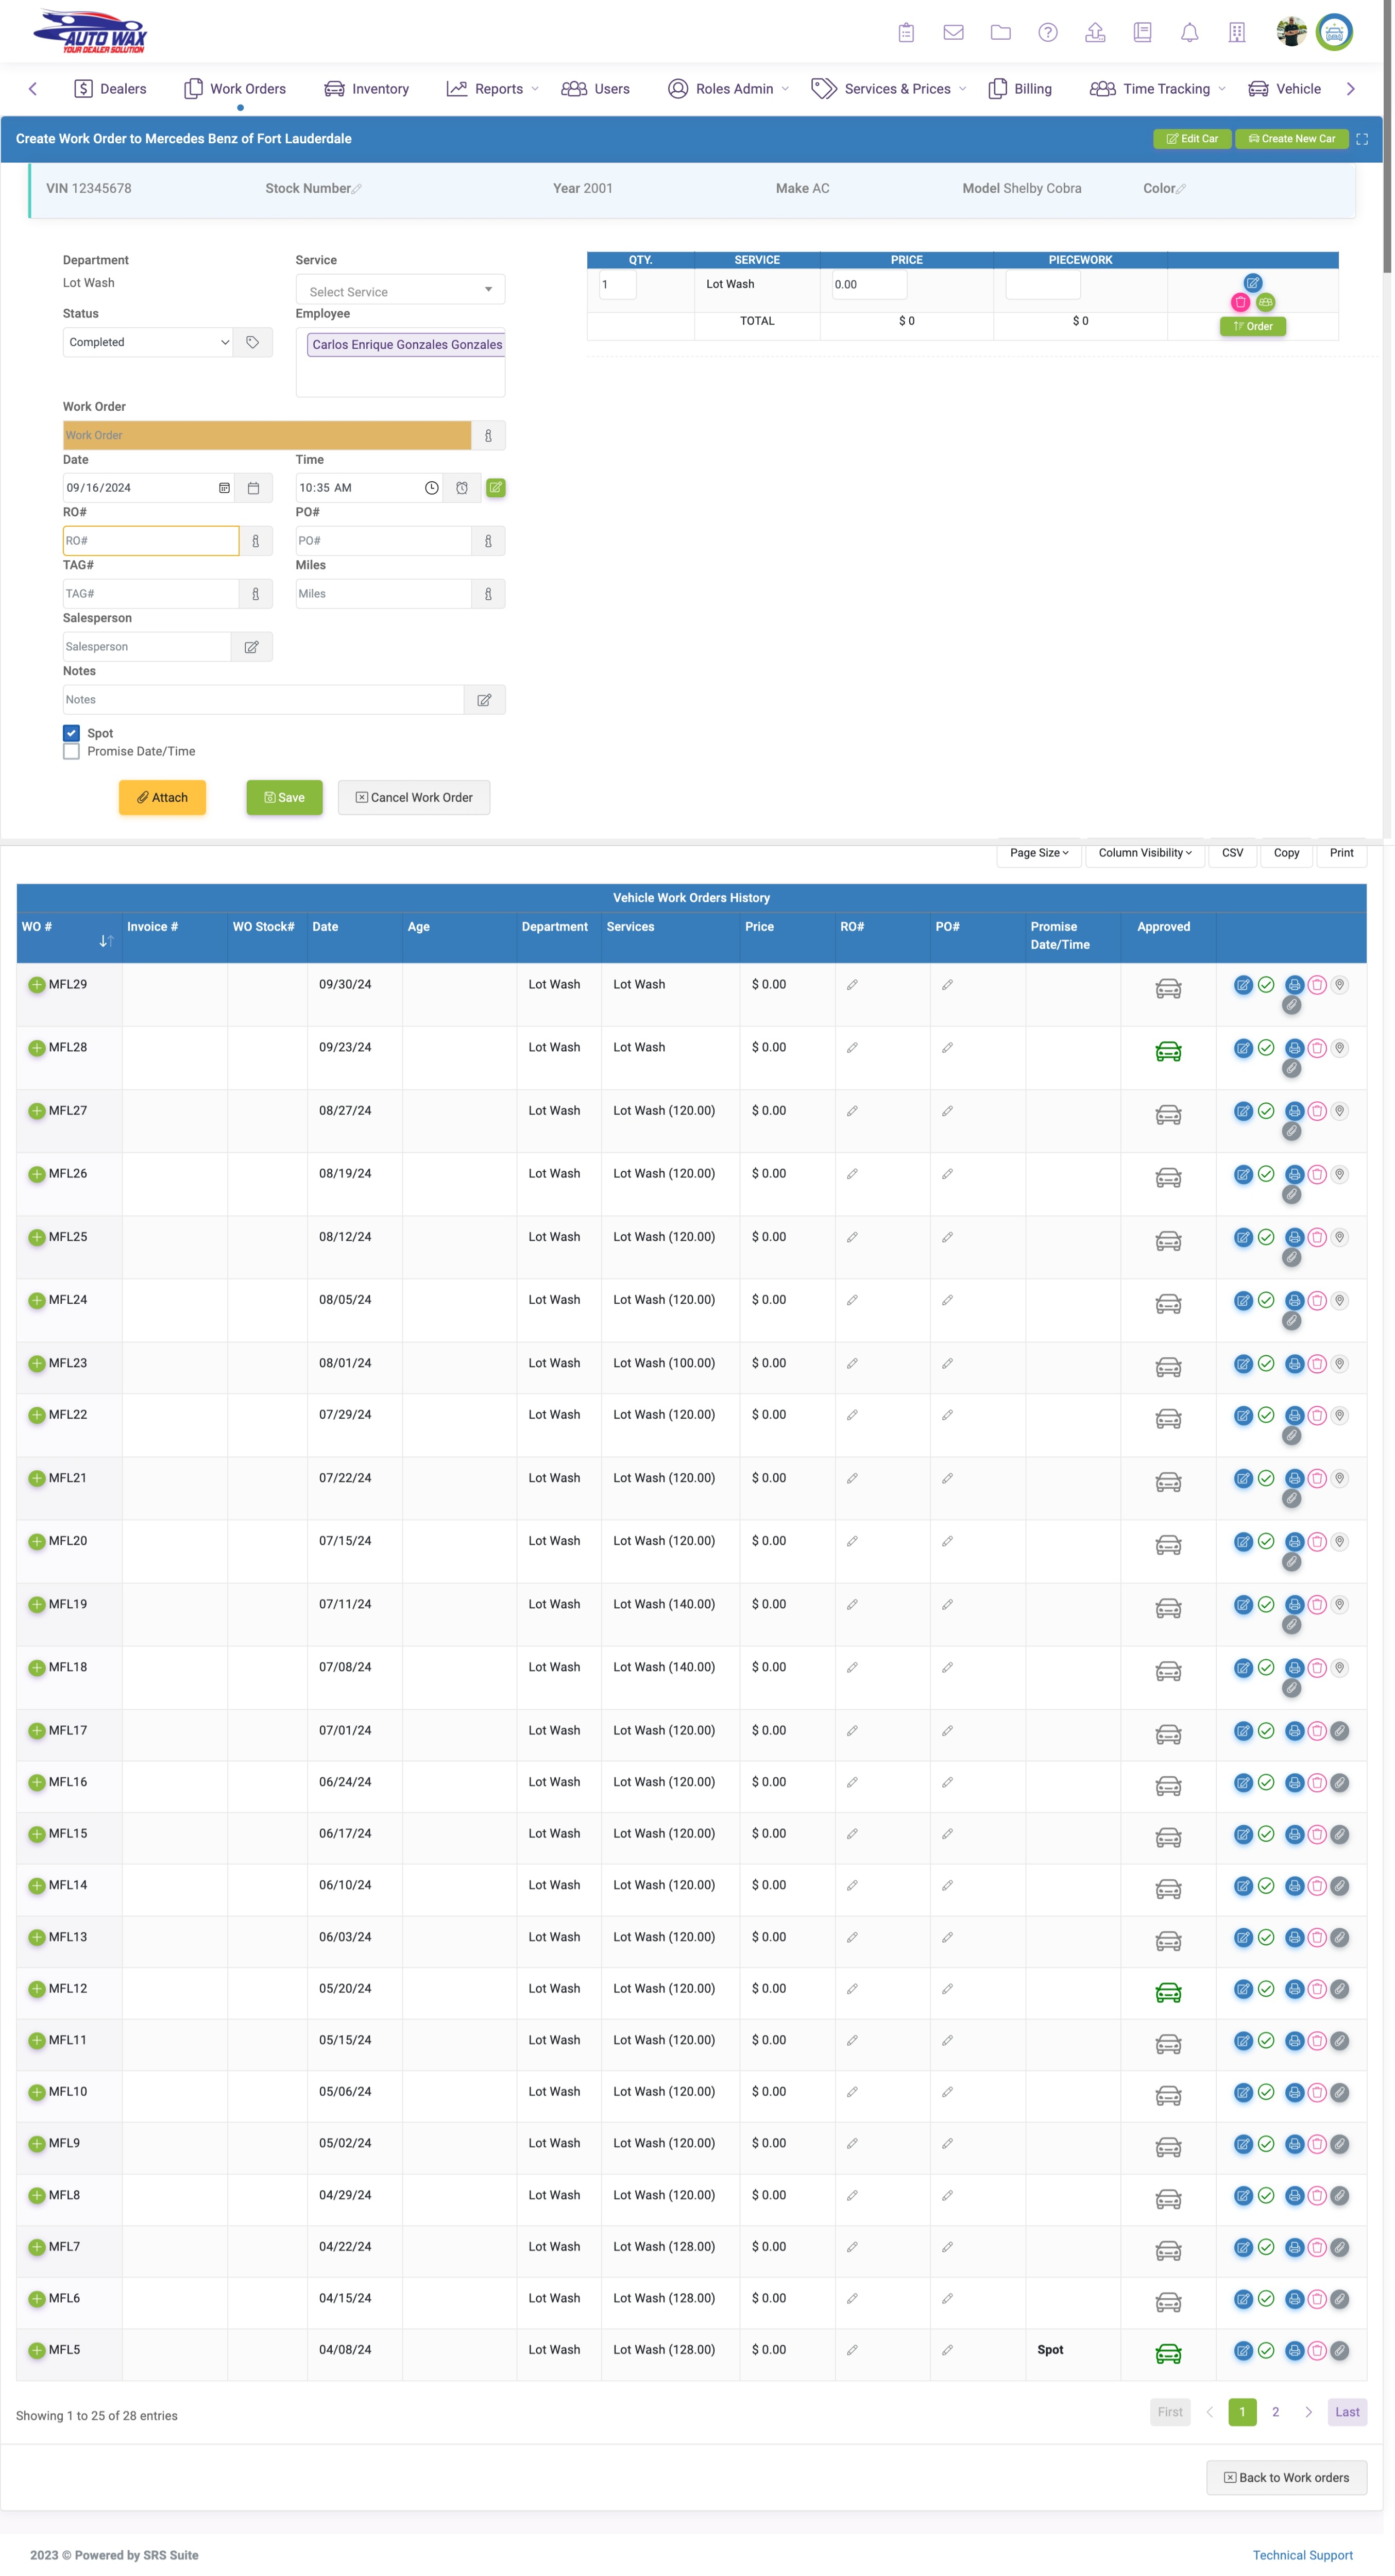This screenshot has height=2576, width=1395.
Task: Uncheck the Spot checkbox
Action: pos(71,733)
